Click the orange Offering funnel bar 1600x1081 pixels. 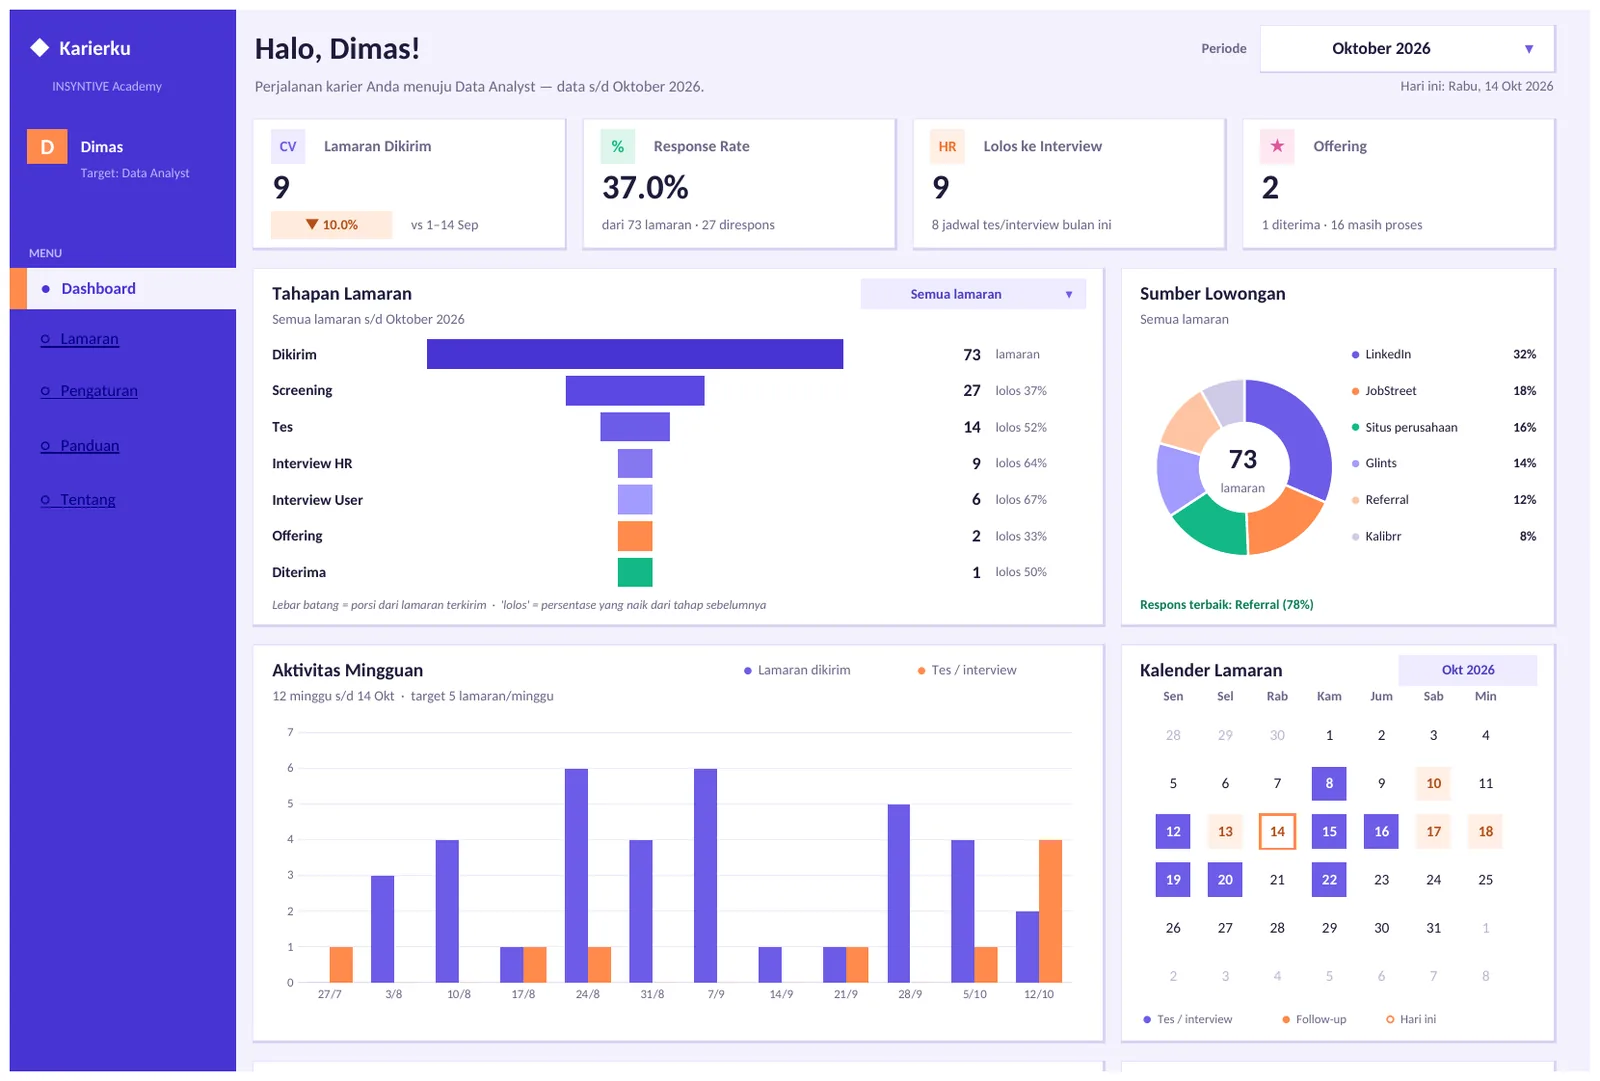pyautogui.click(x=635, y=536)
